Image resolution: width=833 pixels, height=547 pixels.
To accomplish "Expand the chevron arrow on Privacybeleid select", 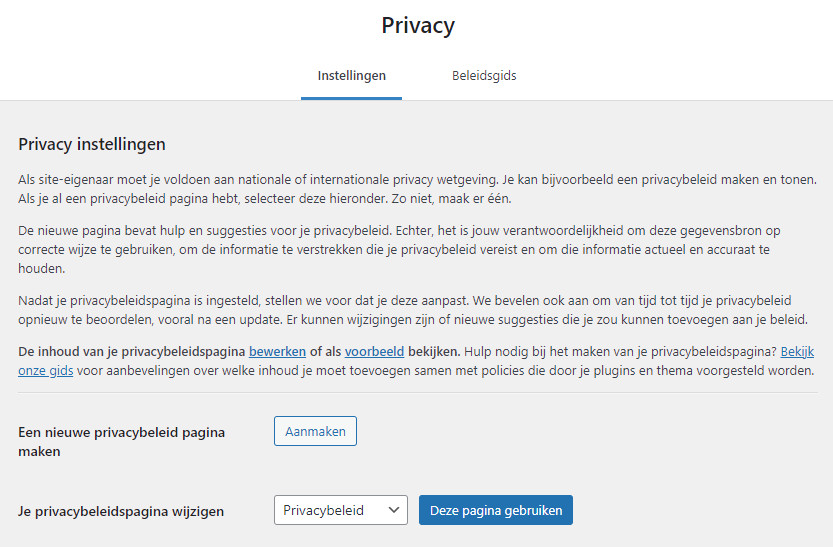I will click(392, 510).
